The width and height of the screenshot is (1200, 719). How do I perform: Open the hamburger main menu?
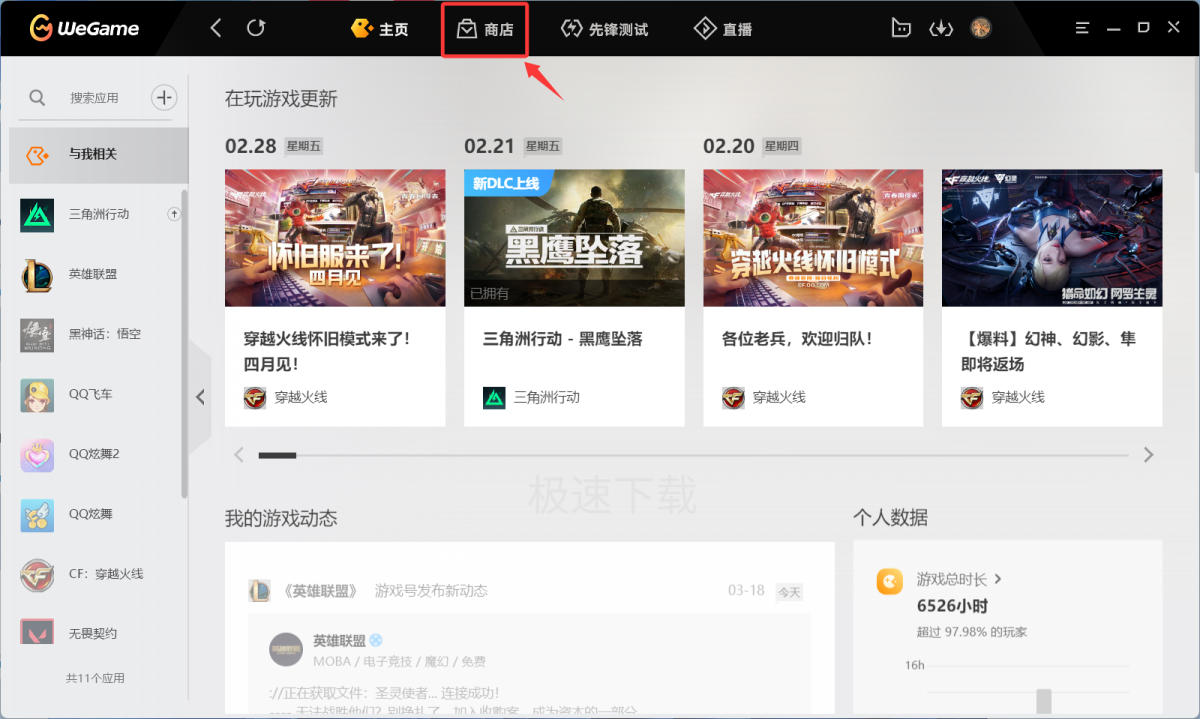pos(1082,28)
